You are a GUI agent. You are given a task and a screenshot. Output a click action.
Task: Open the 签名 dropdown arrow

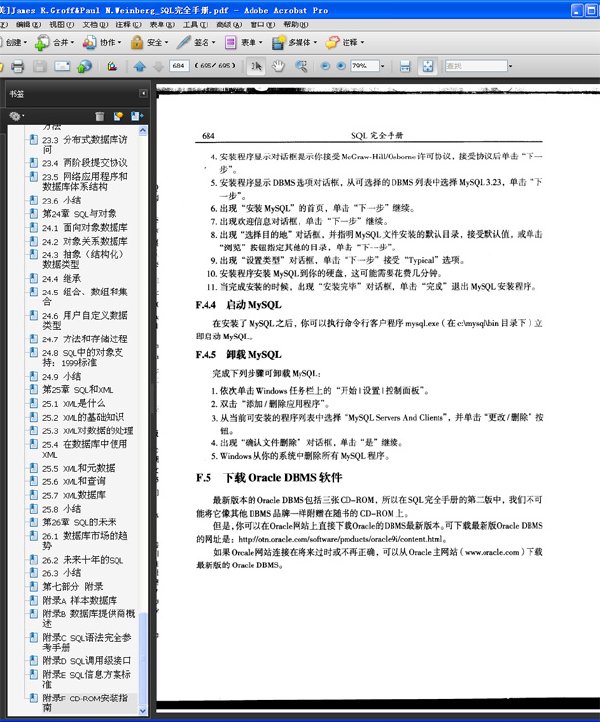click(214, 42)
